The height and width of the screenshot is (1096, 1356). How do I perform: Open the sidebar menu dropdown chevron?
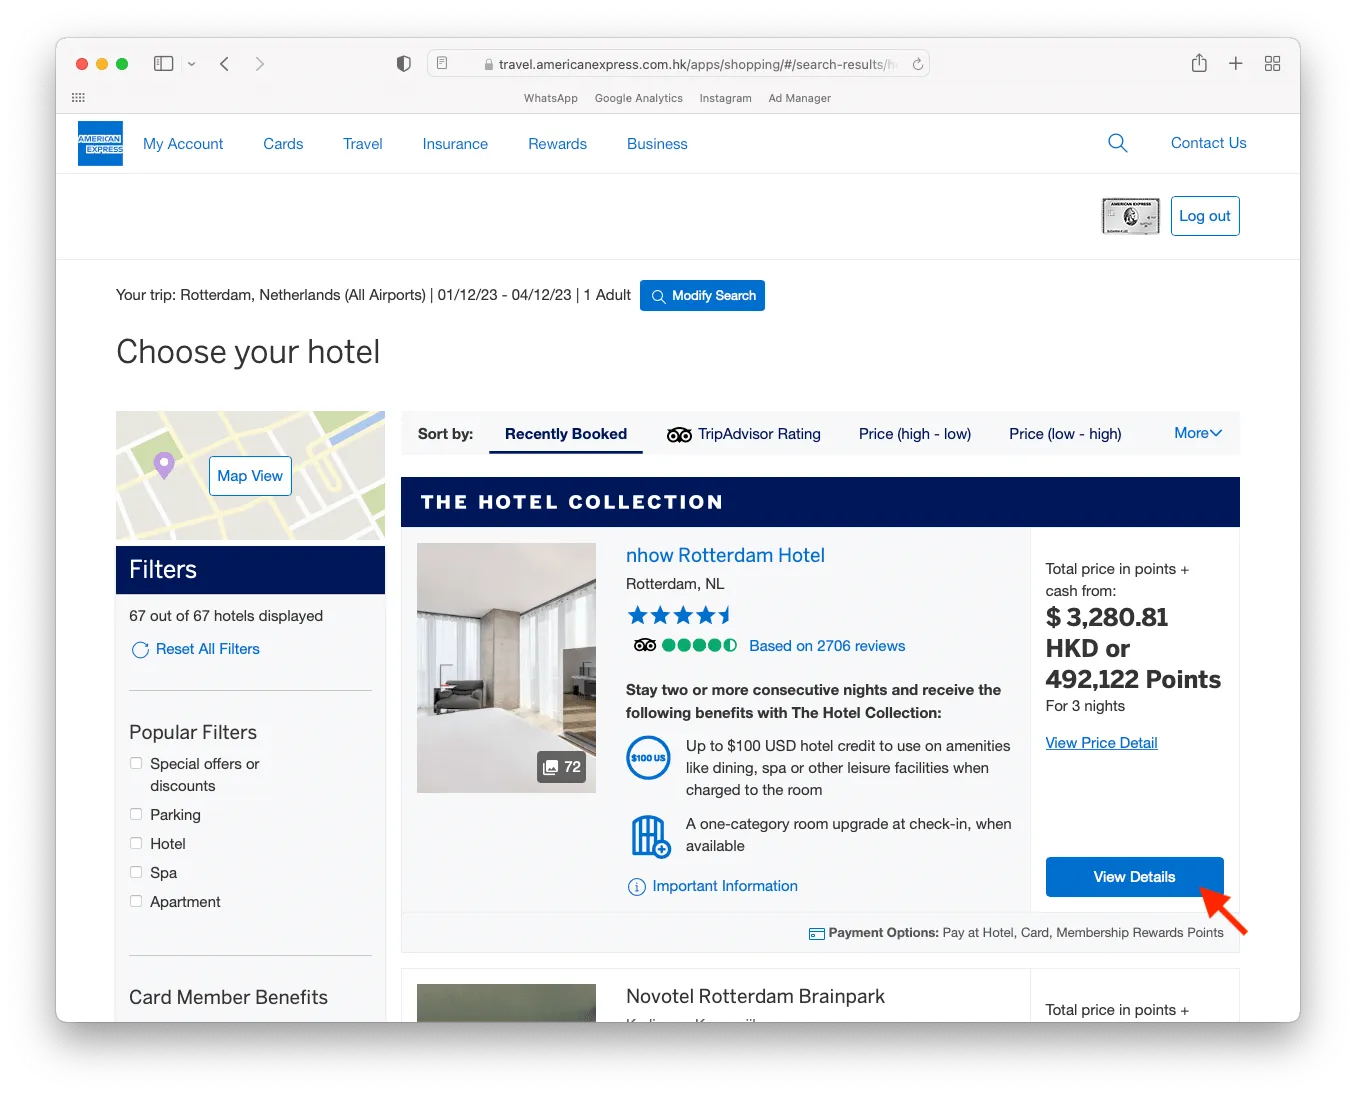click(x=191, y=64)
